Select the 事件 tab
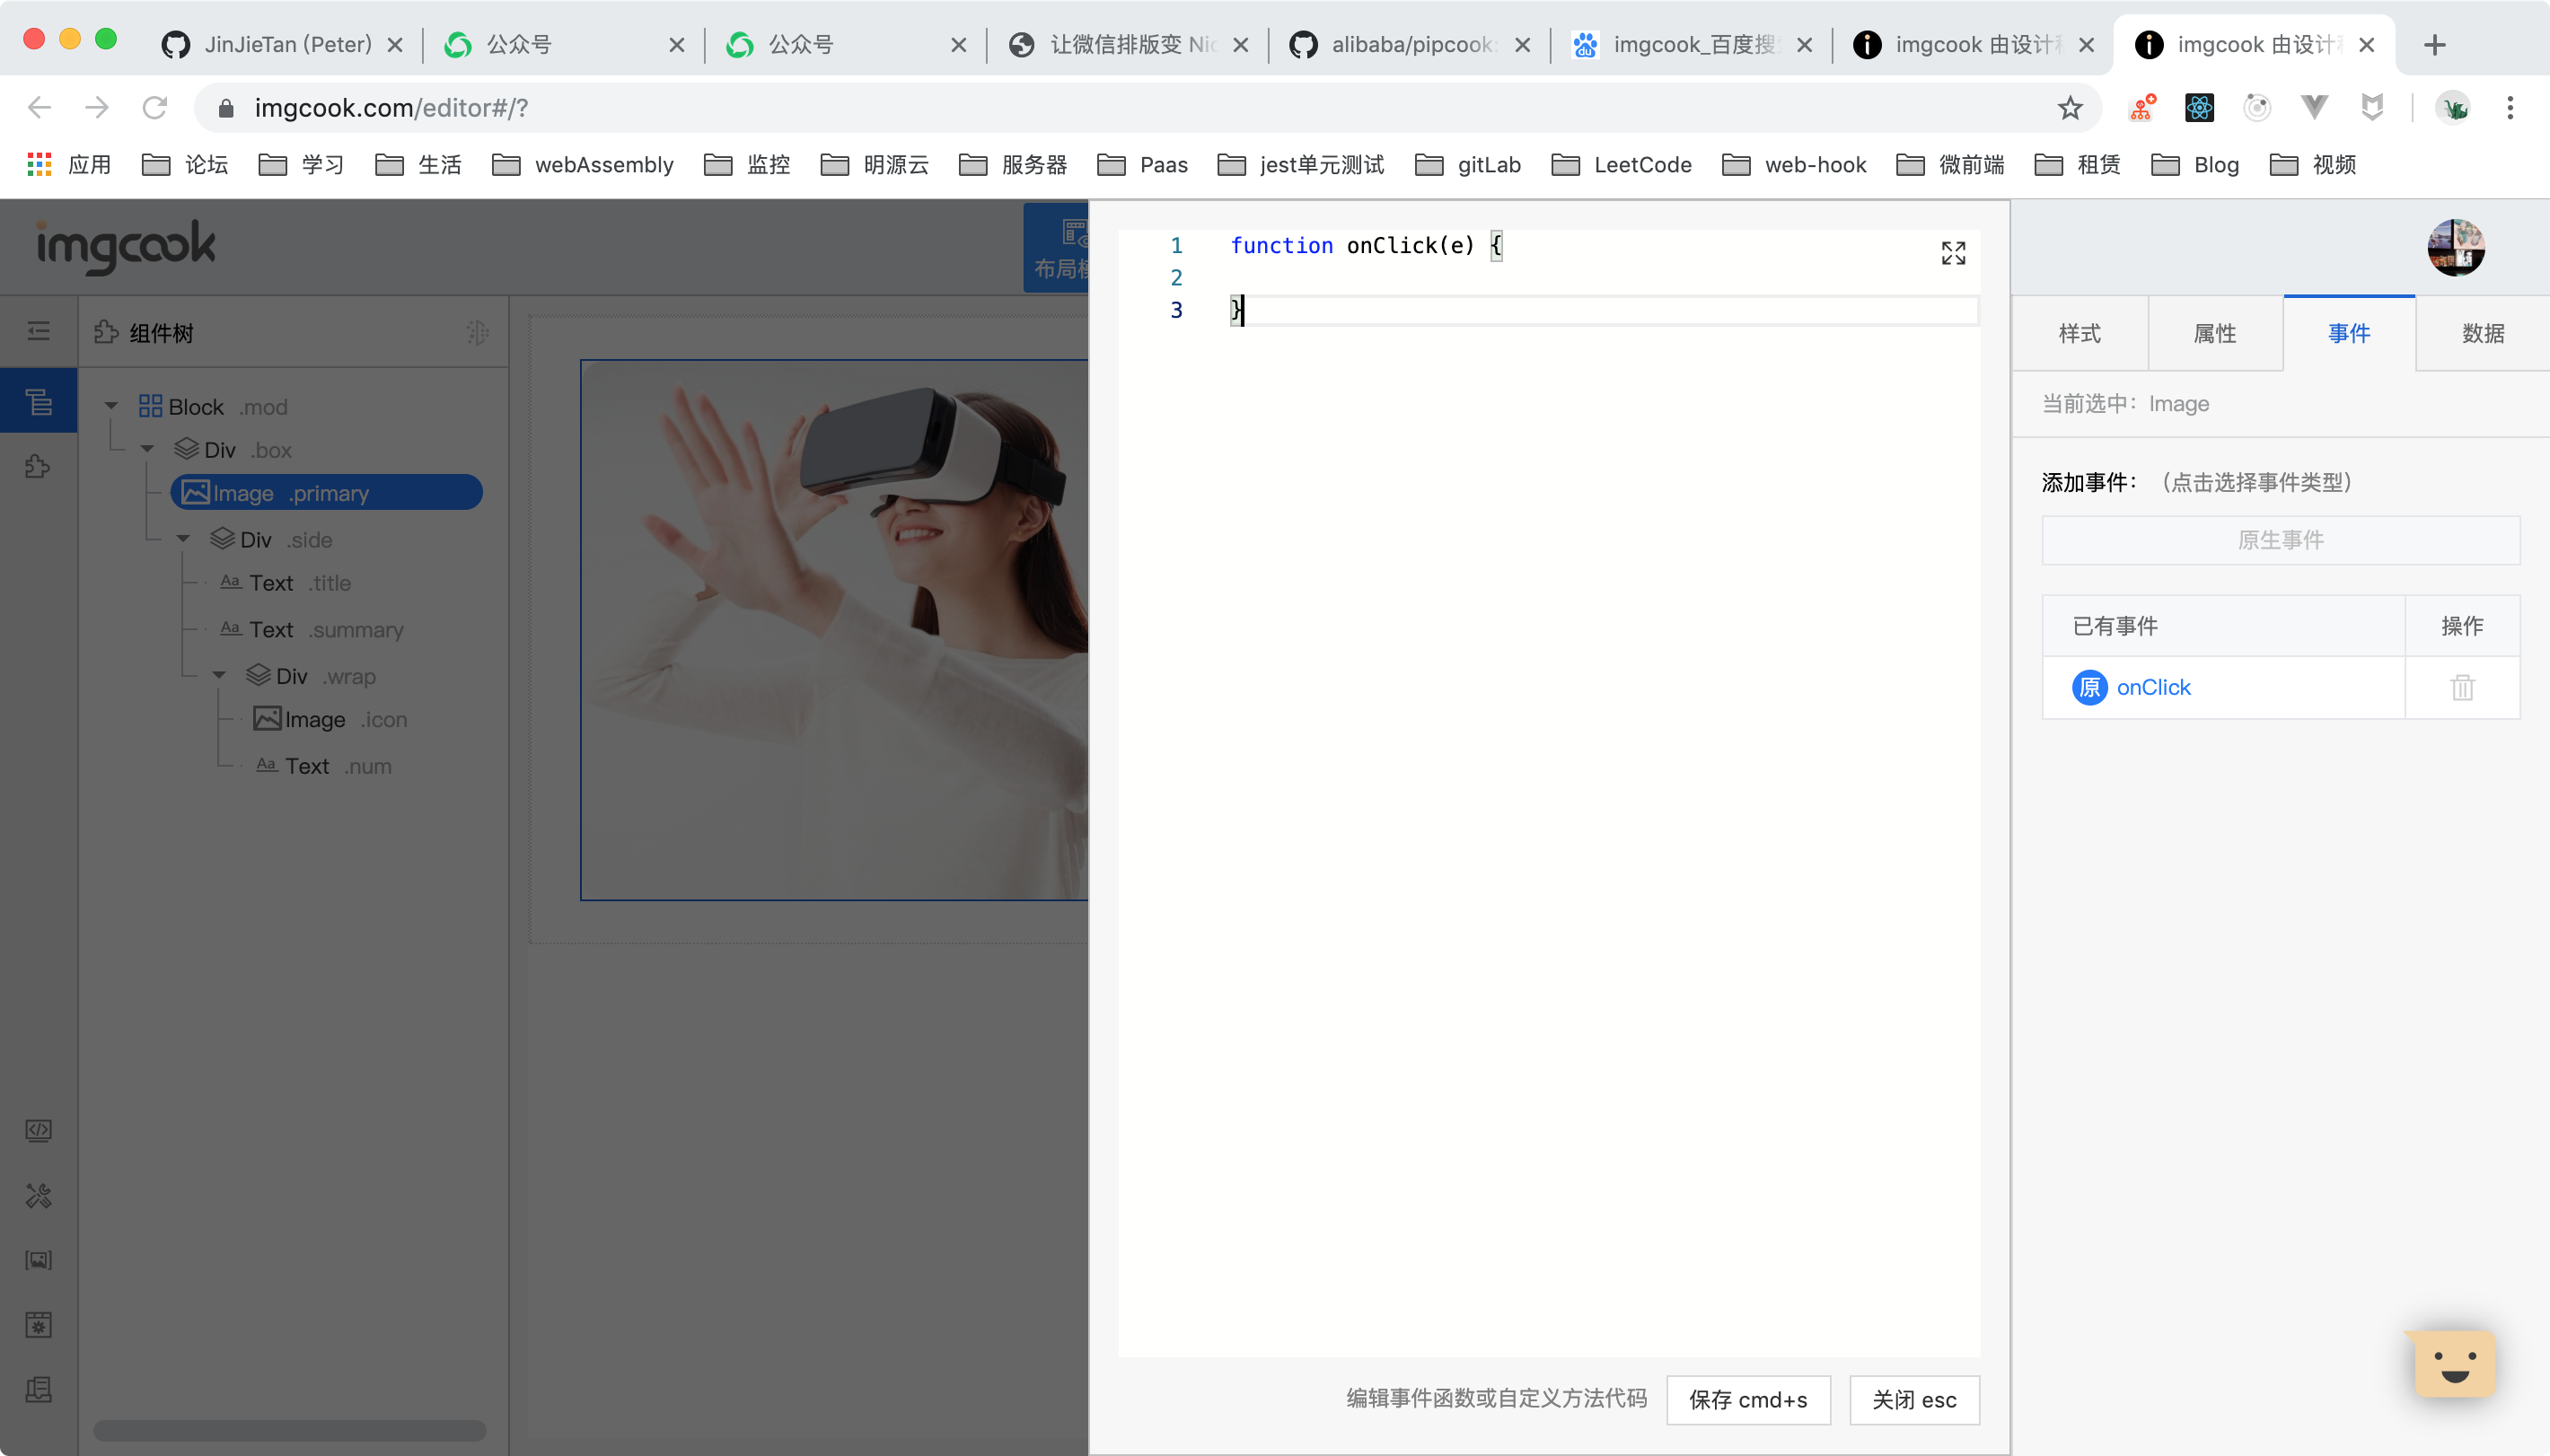Viewport: 2550px width, 1456px height. [2349, 333]
